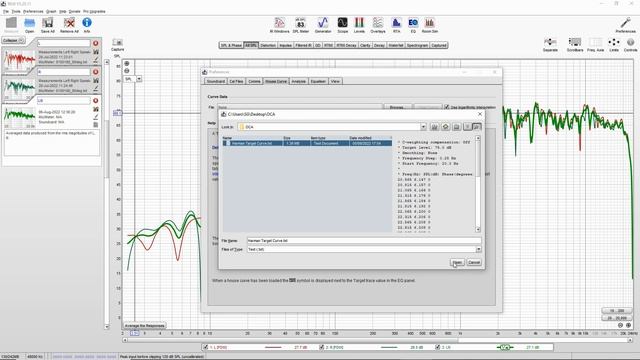640x360 pixels.
Task: Open the Levels tool
Action: [359, 24]
